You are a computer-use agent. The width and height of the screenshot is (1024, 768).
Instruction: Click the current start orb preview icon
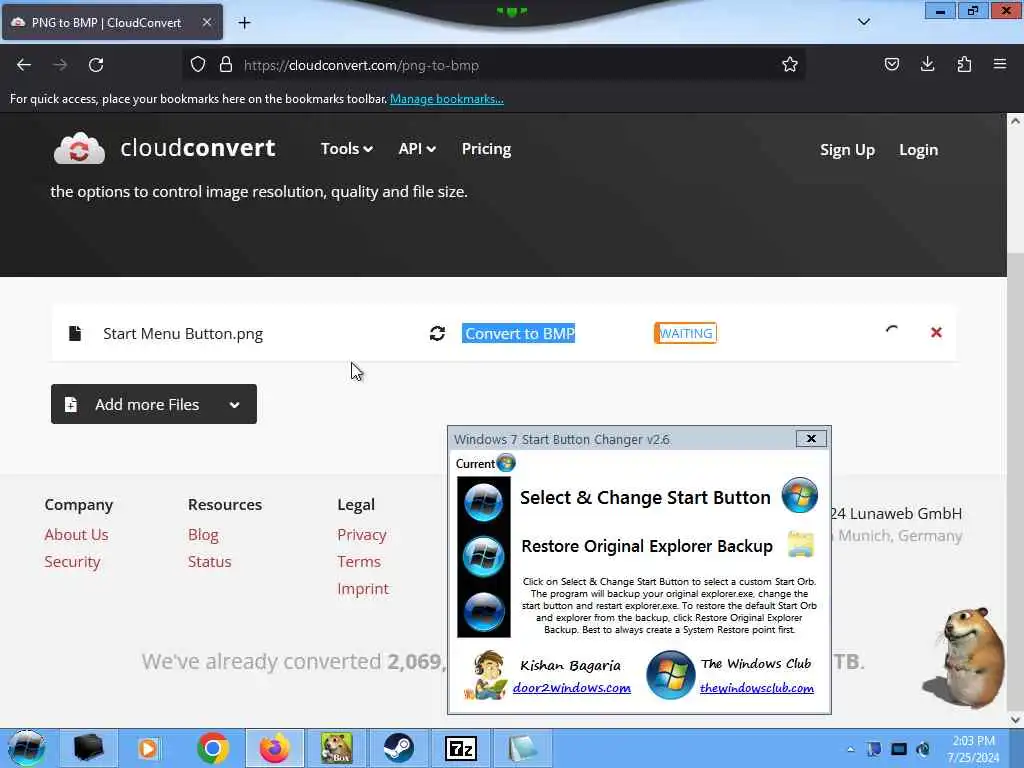click(506, 463)
